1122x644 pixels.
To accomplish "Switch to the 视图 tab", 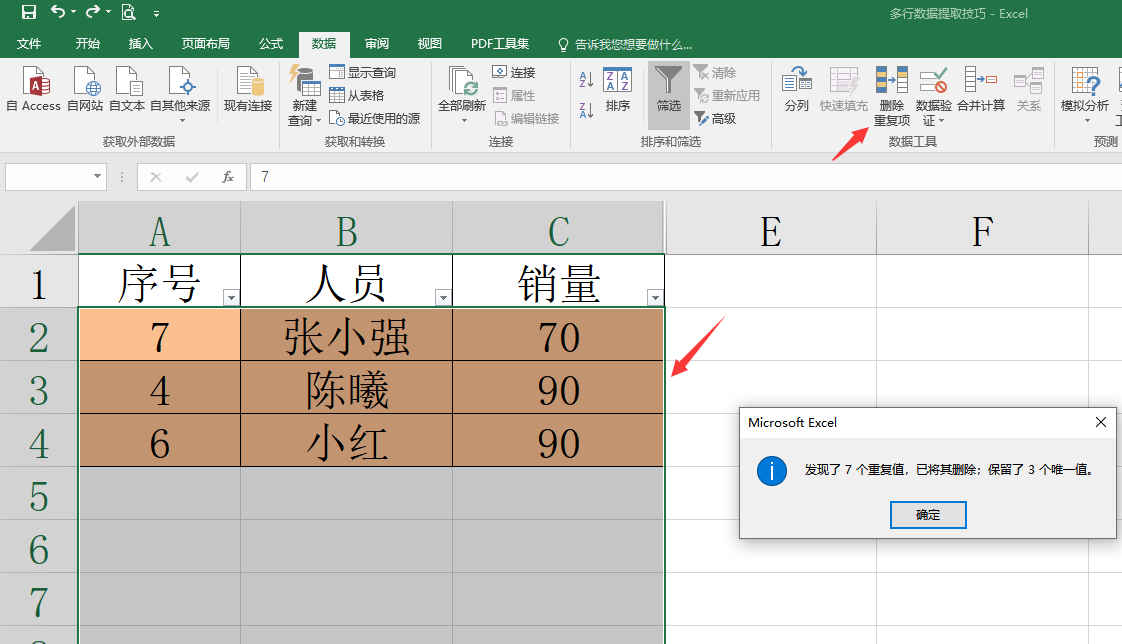I will pyautogui.click(x=429, y=44).
